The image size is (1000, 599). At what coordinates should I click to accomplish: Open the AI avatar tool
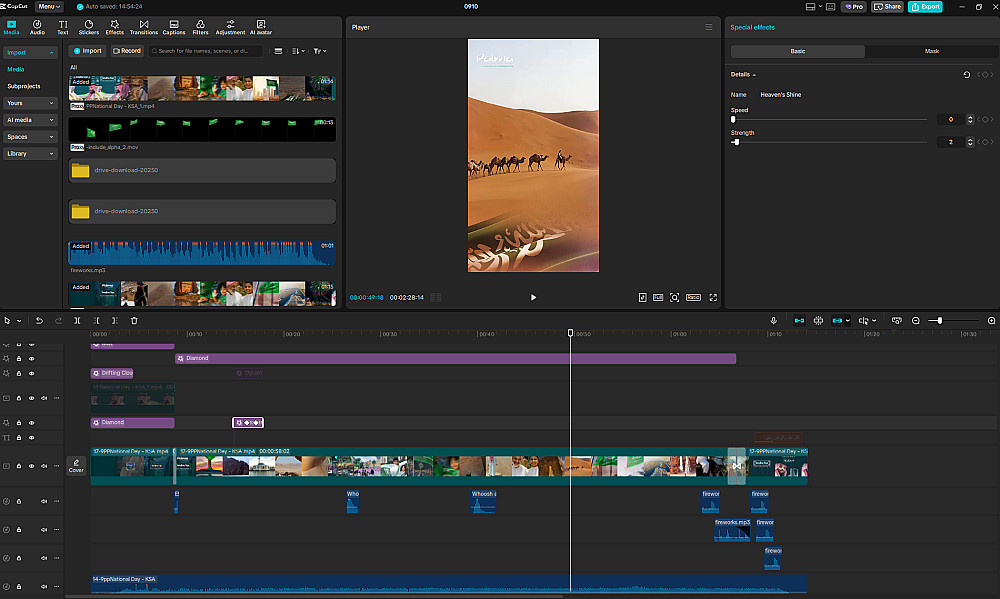pyautogui.click(x=260, y=26)
